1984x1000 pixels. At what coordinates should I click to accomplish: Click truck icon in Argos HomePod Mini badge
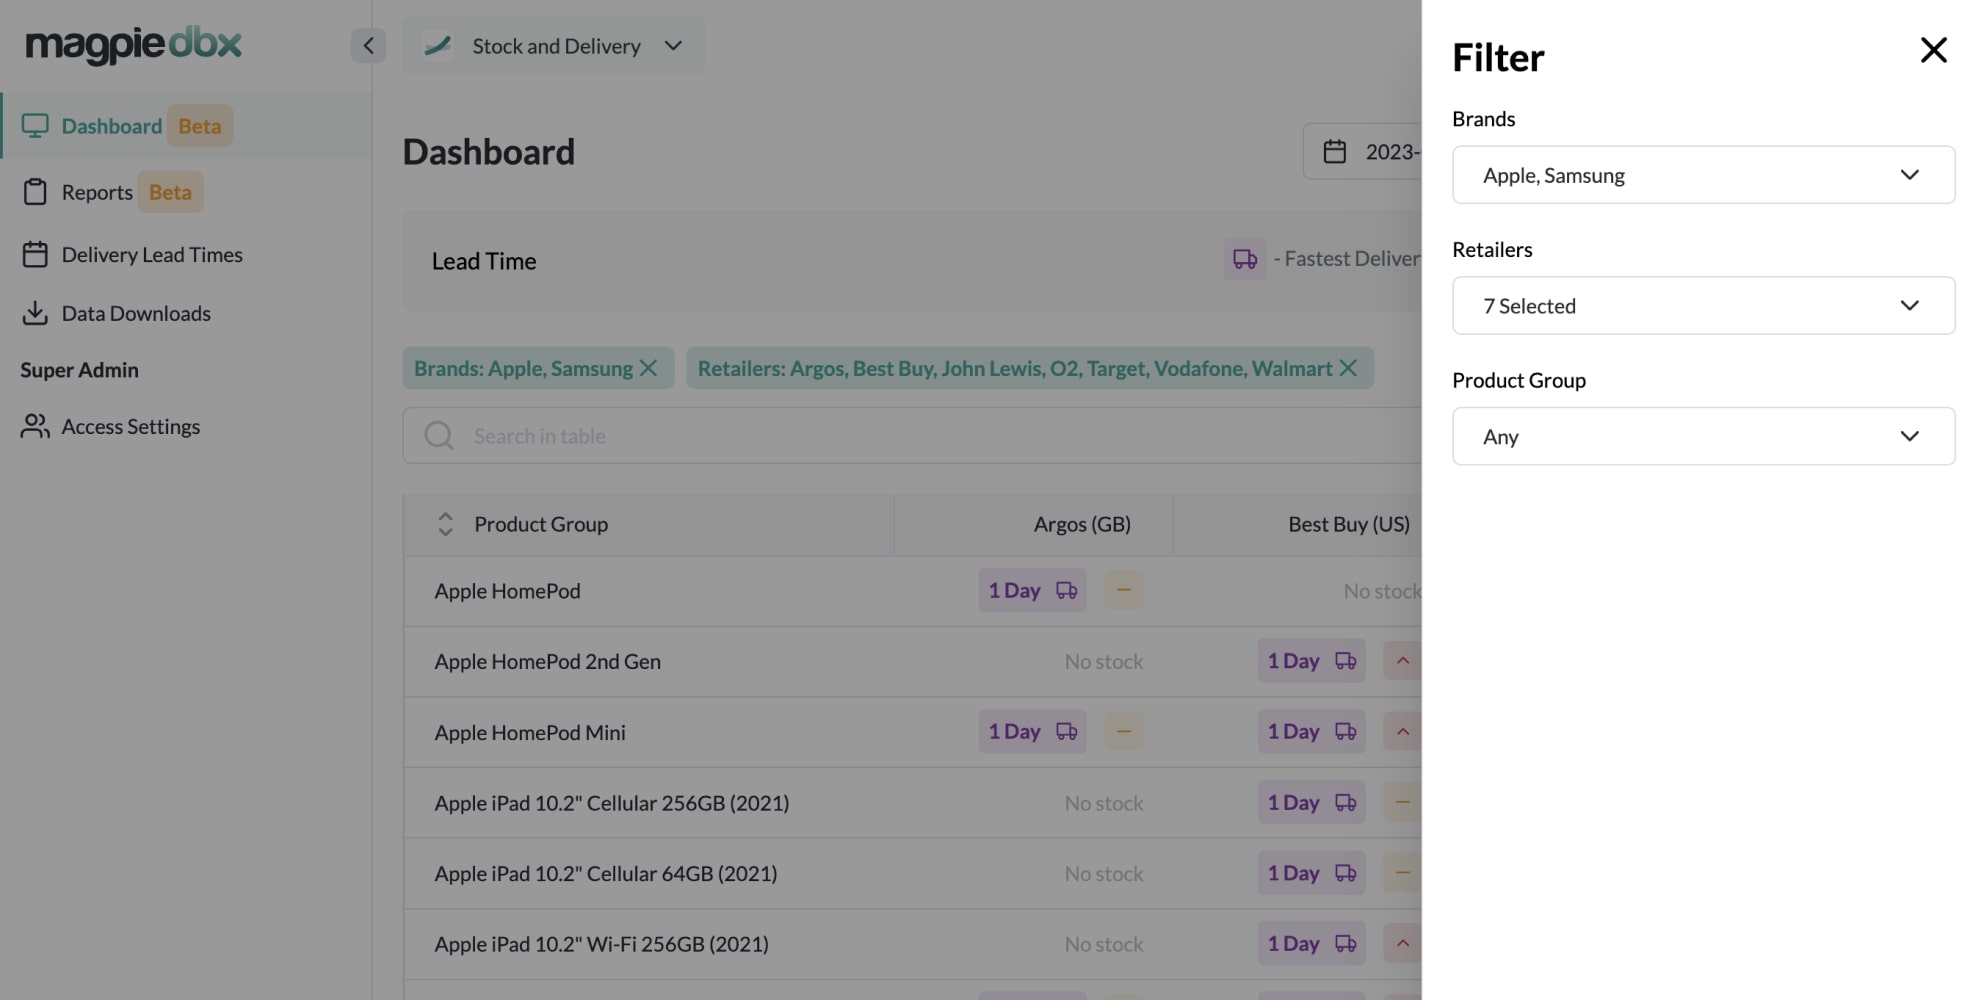click(x=1067, y=732)
